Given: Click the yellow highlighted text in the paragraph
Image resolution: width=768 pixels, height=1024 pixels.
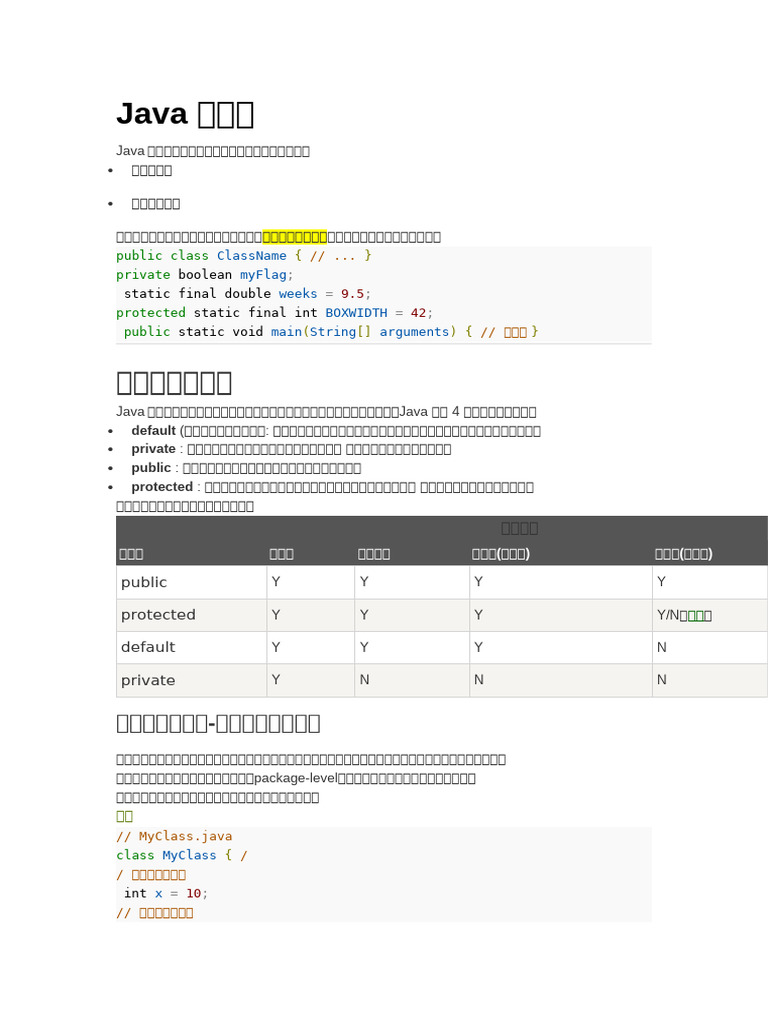Looking at the screenshot, I should click(x=295, y=236).
